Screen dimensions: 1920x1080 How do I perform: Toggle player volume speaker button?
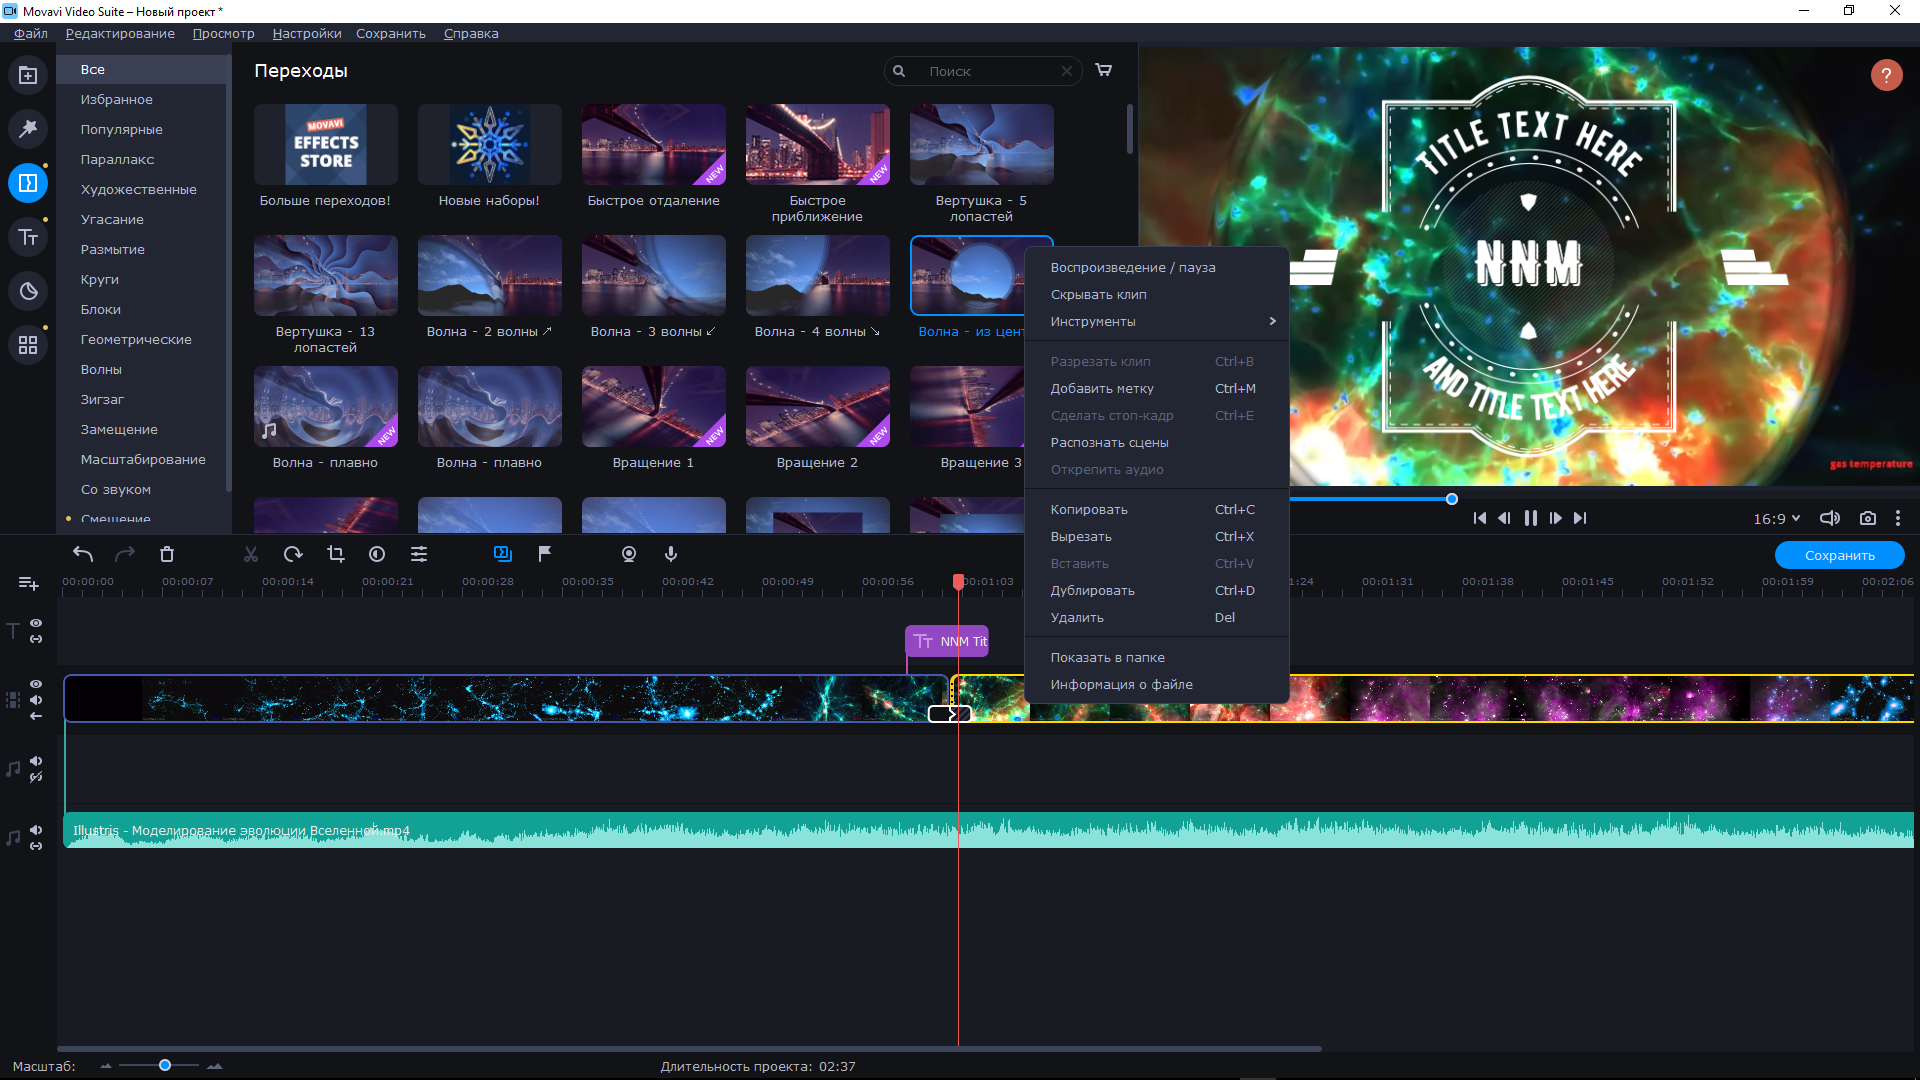[x=1830, y=518]
